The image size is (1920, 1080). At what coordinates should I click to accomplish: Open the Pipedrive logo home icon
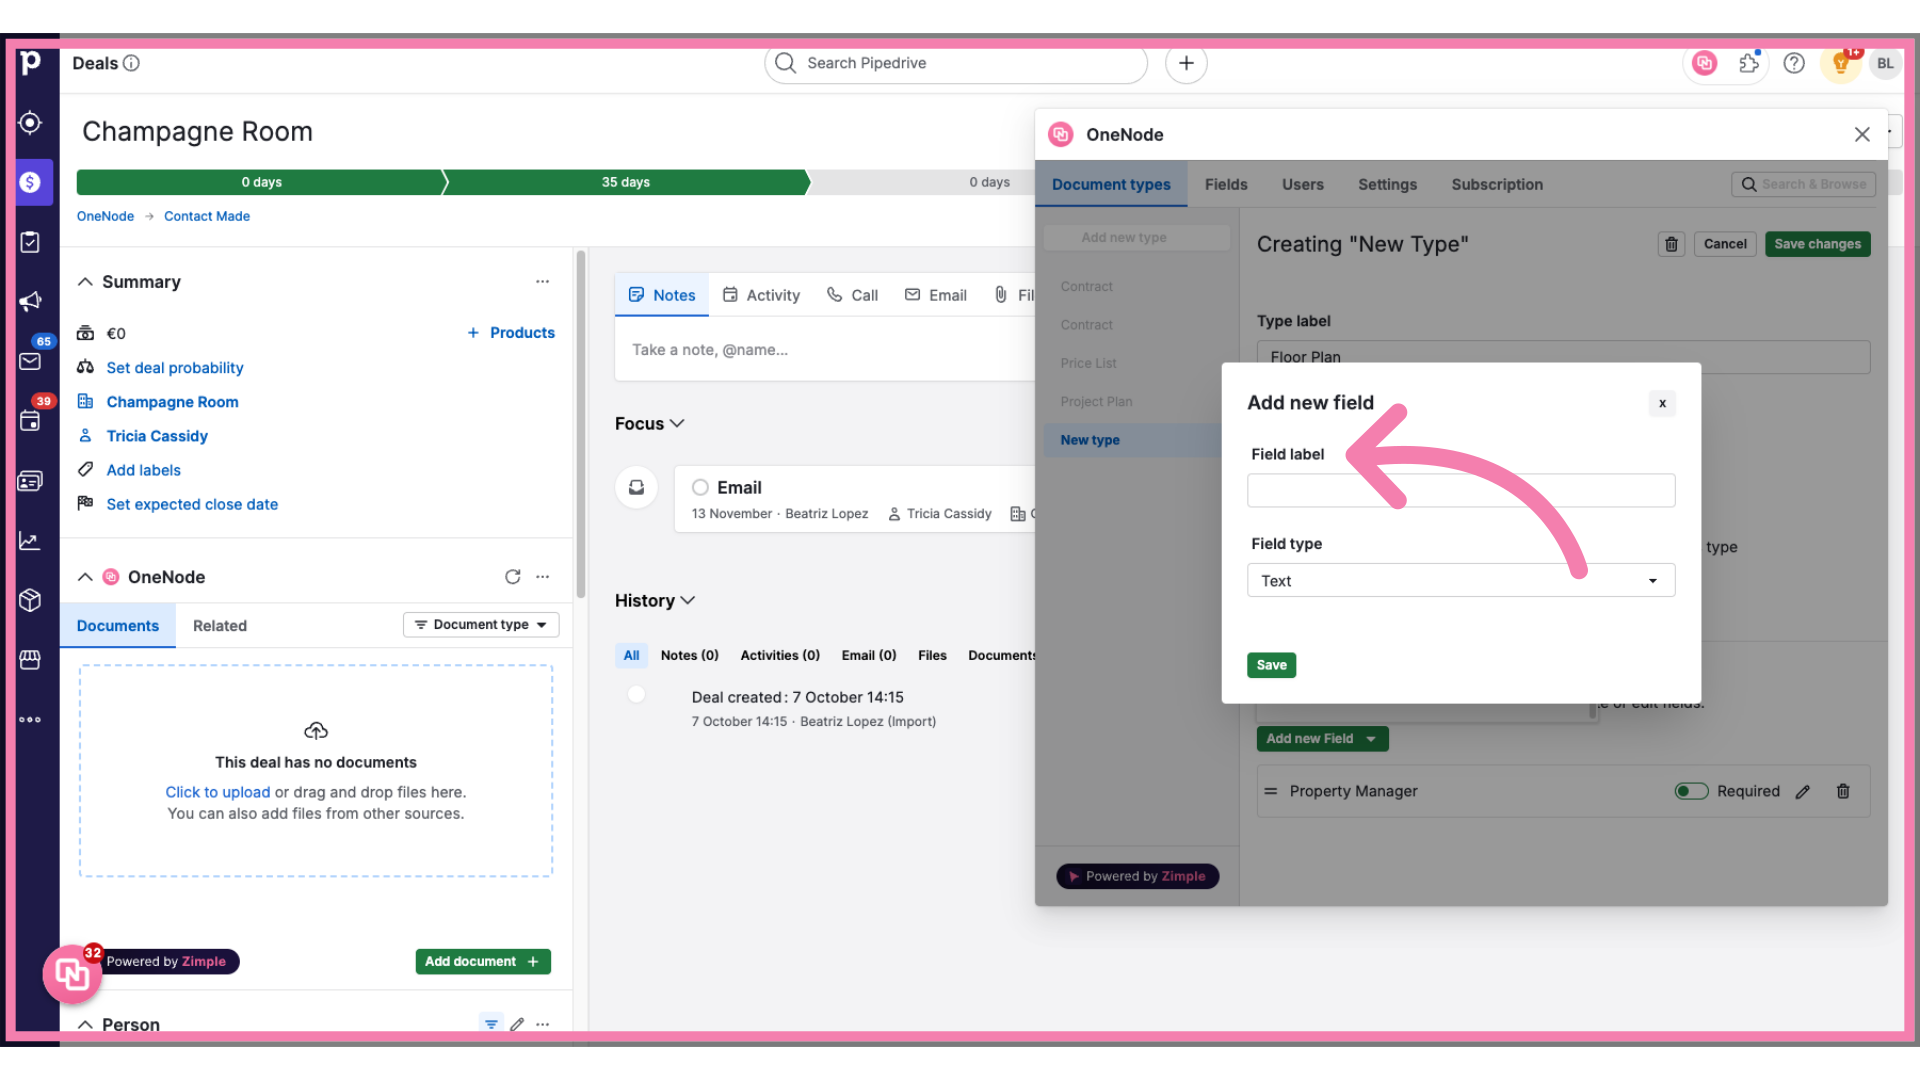tap(30, 63)
